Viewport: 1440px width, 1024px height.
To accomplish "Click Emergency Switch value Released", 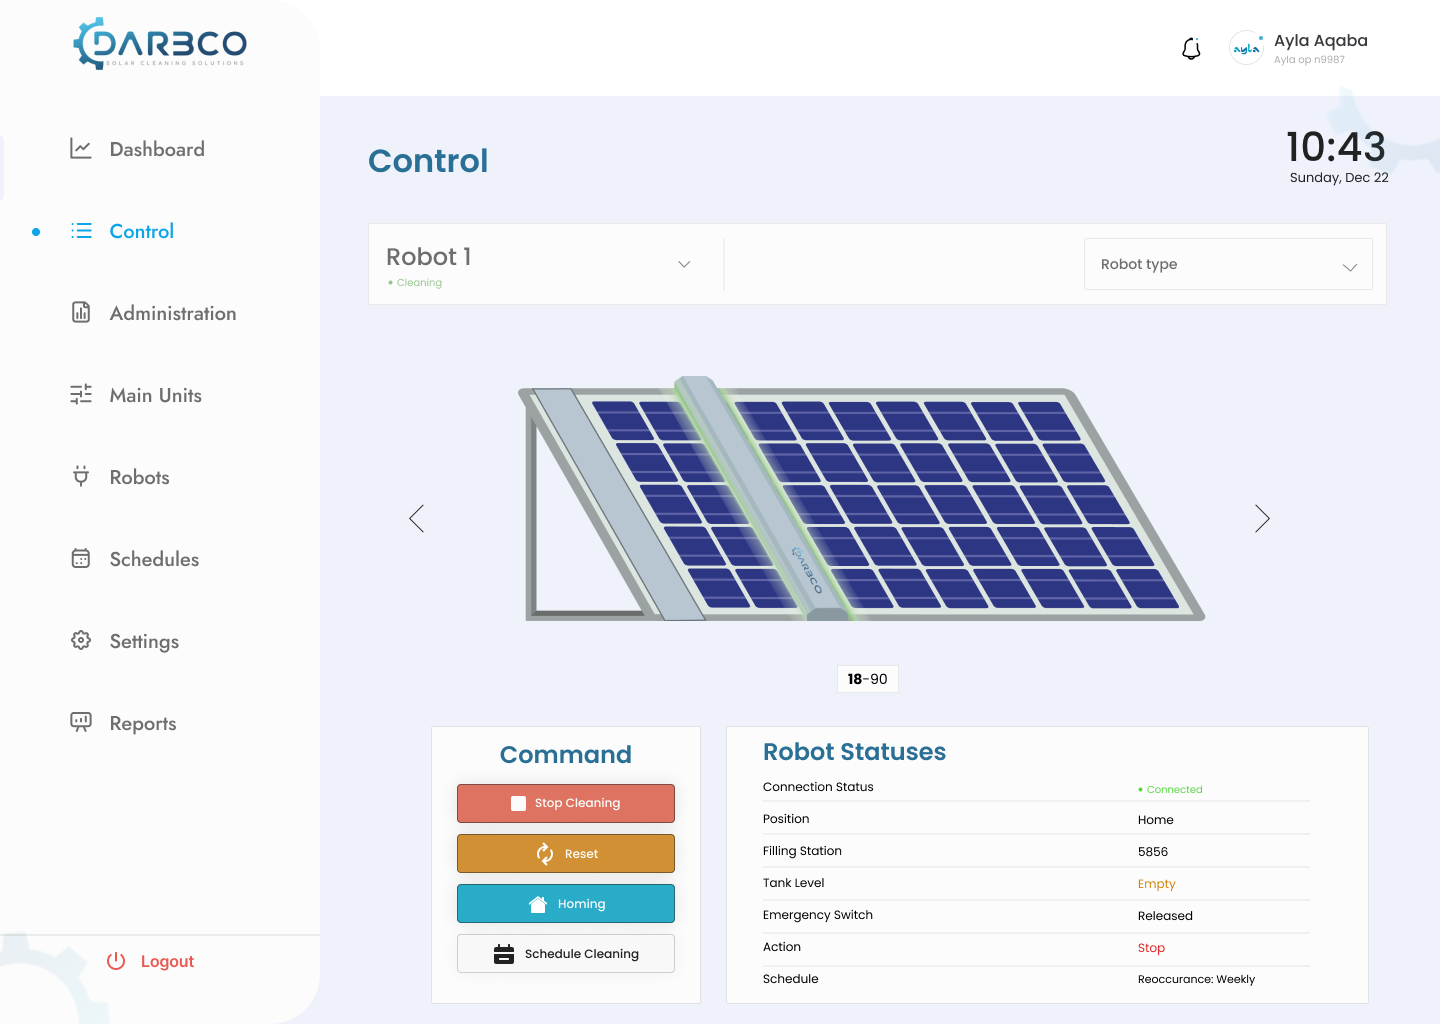I will 1165,916.
